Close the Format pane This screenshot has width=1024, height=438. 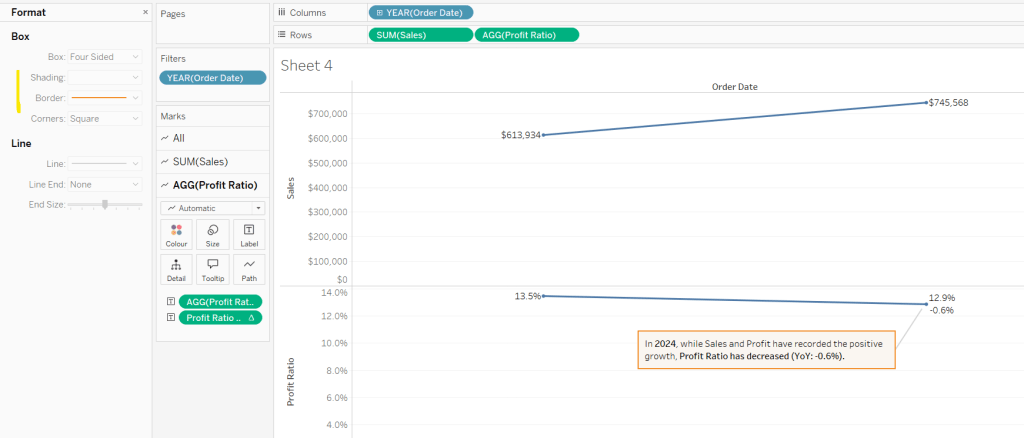pos(146,12)
